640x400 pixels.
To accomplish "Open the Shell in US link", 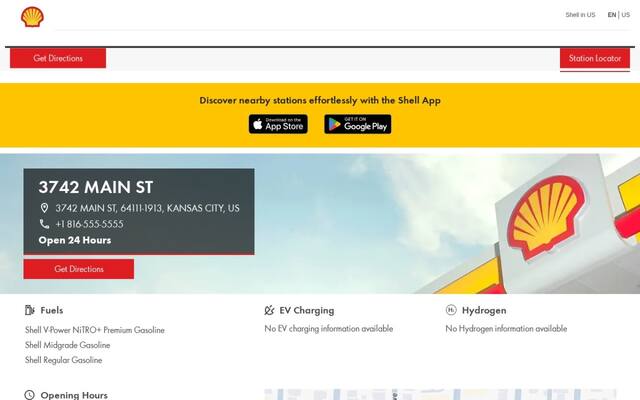I will pos(580,15).
